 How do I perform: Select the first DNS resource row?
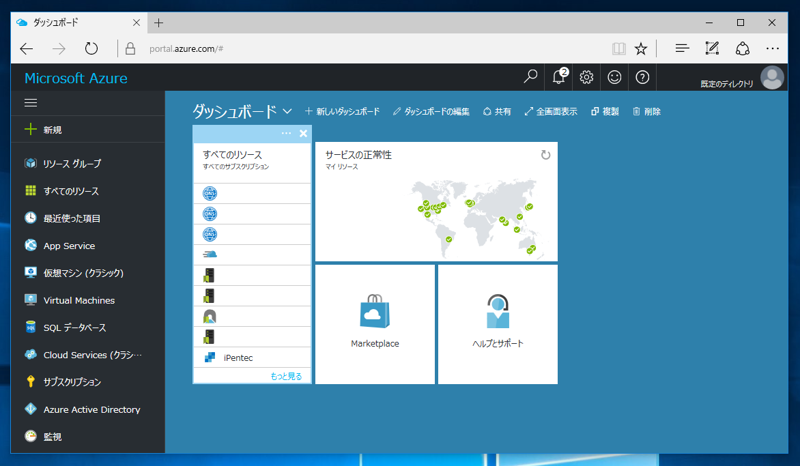pos(252,193)
